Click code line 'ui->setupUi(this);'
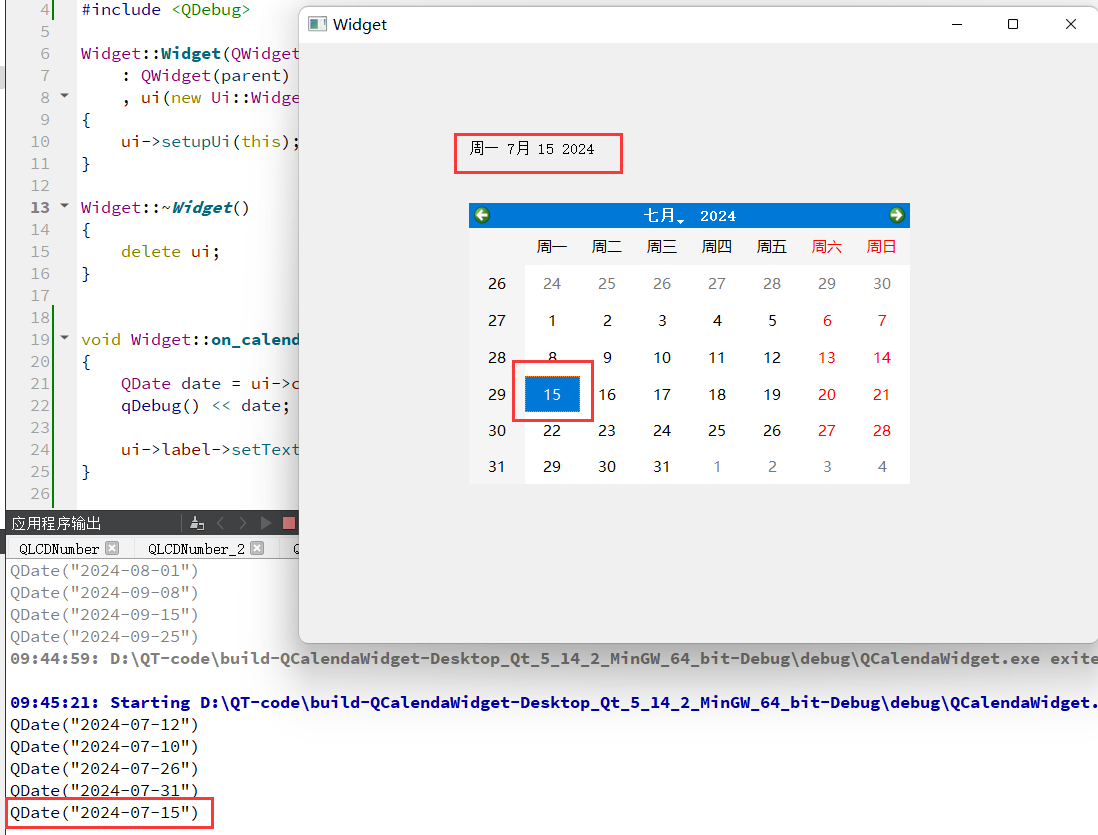The image size is (1098, 835). 210,142
